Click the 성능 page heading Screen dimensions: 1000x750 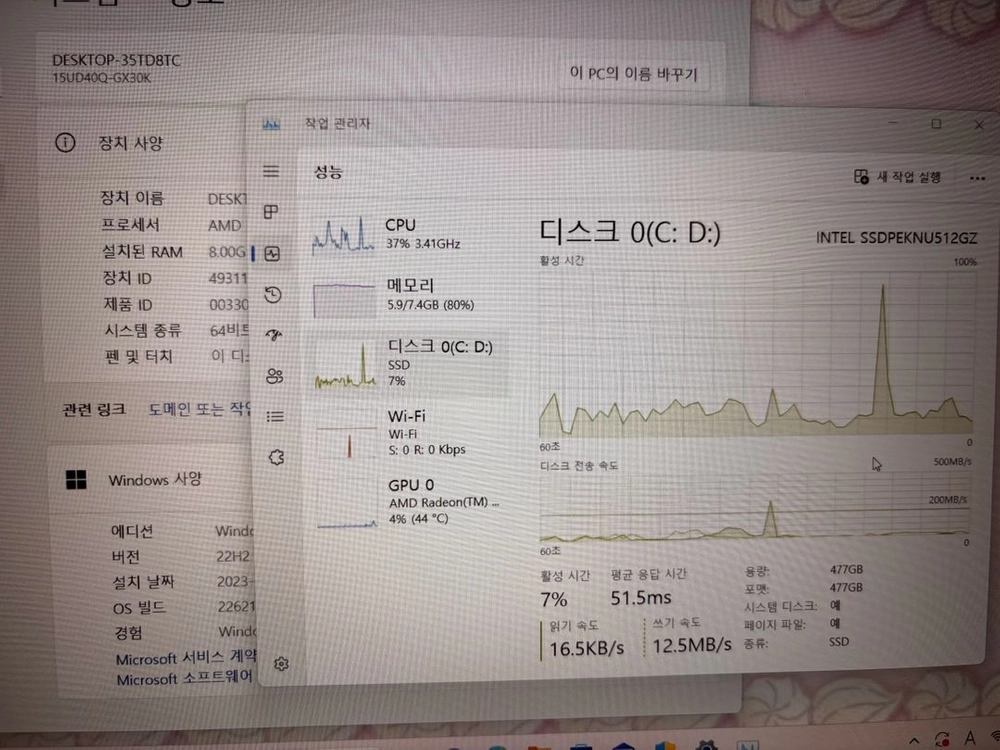click(328, 172)
